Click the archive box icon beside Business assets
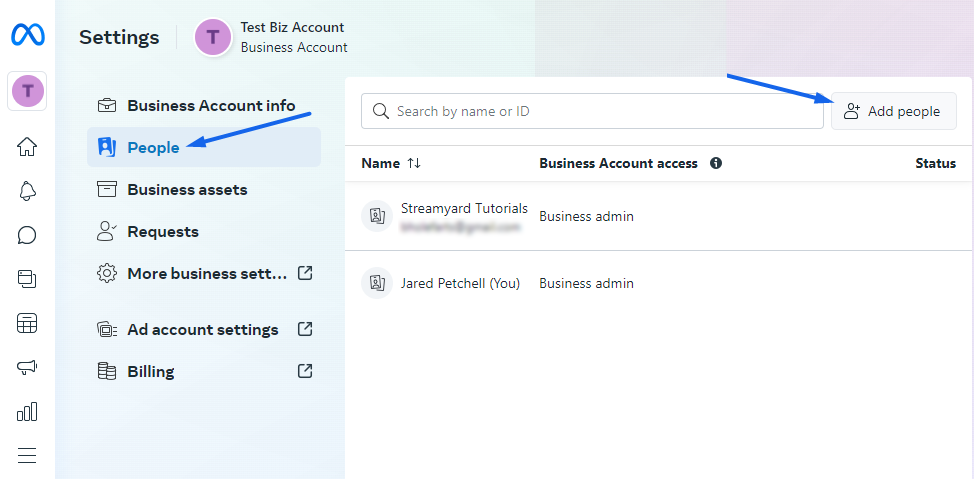Image resolution: width=974 pixels, height=479 pixels. click(x=107, y=189)
